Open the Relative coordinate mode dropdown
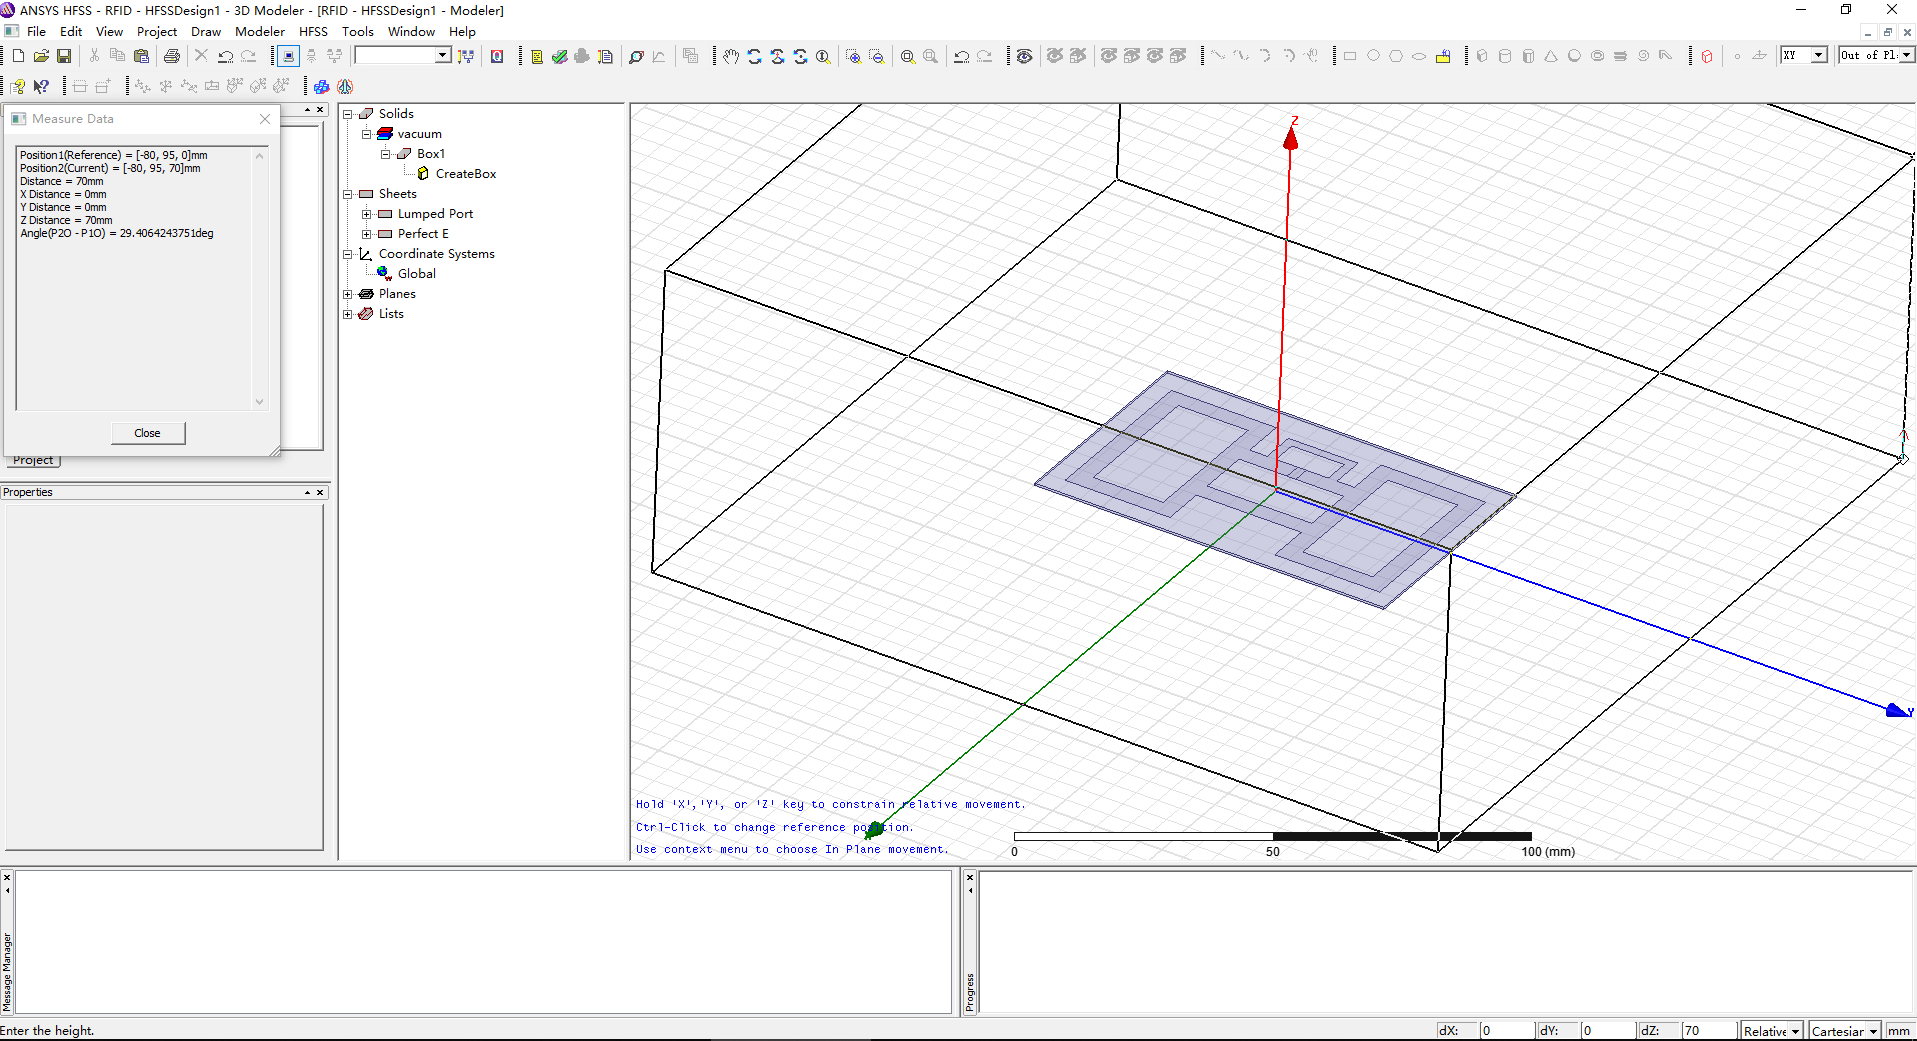Screen dimensions: 1917x1041 pyautogui.click(x=1795, y=1031)
